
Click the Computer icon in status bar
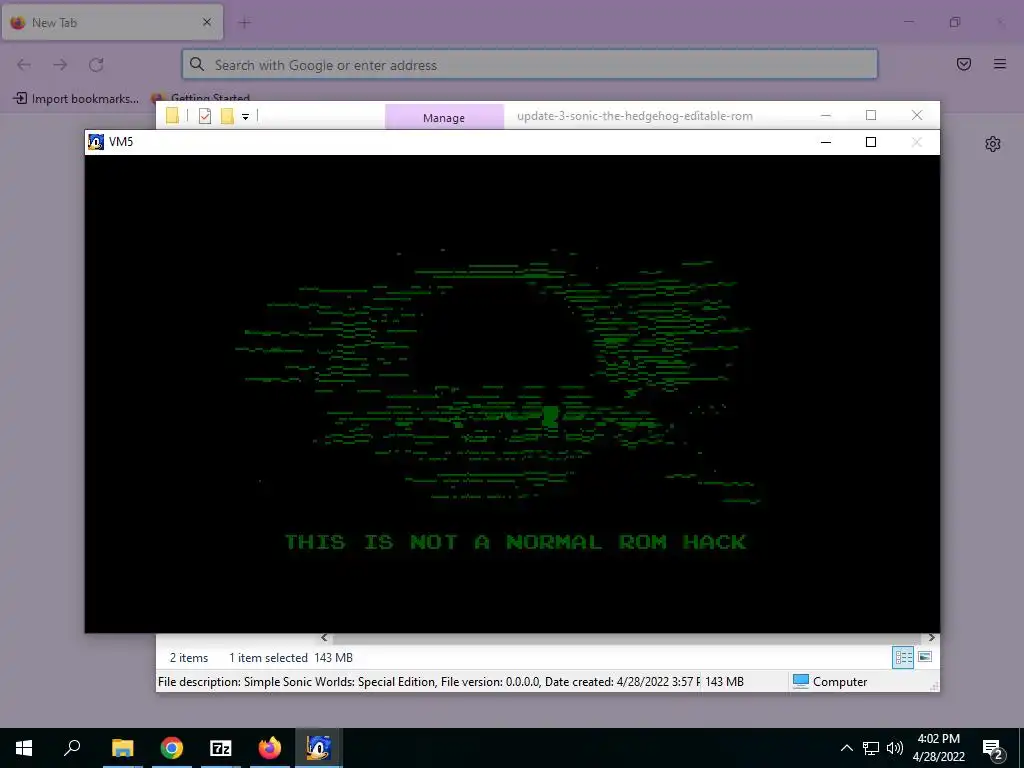801,681
